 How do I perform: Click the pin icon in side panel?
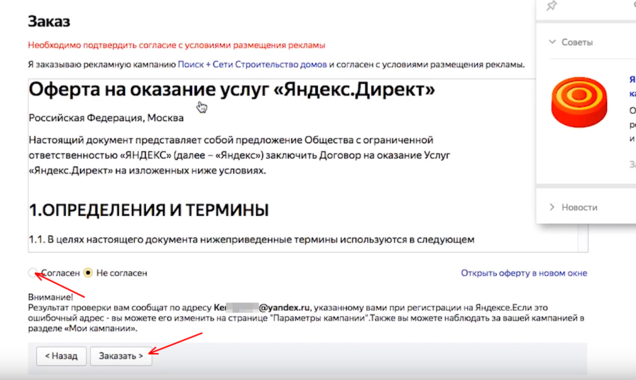click(552, 6)
